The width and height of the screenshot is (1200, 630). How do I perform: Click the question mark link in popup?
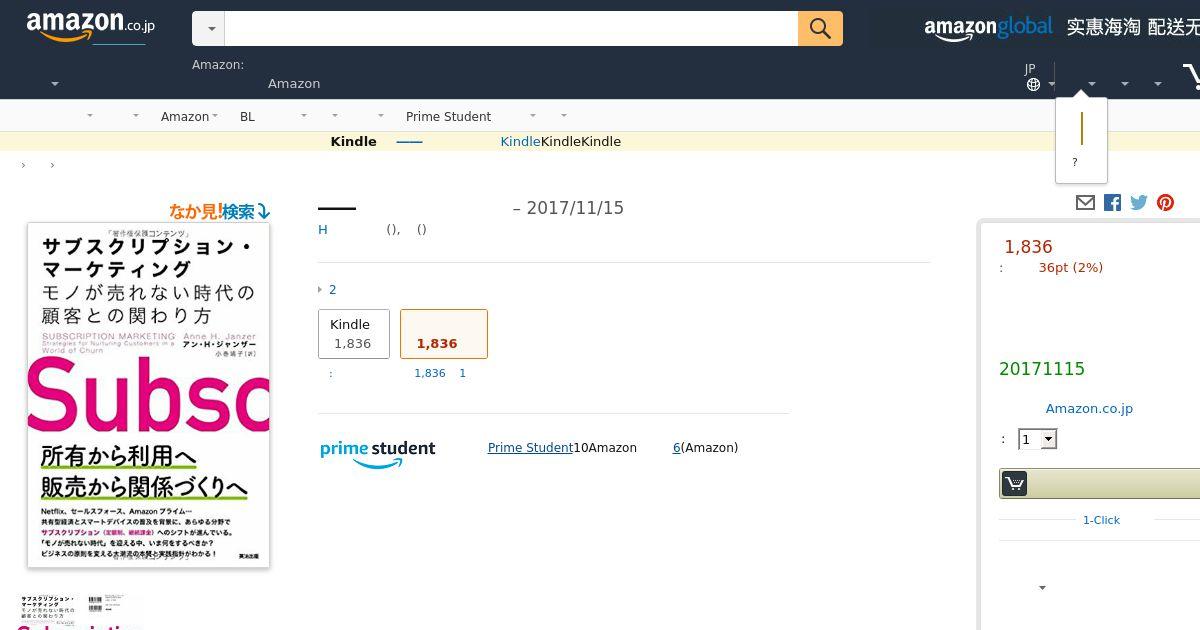[x=1075, y=163]
